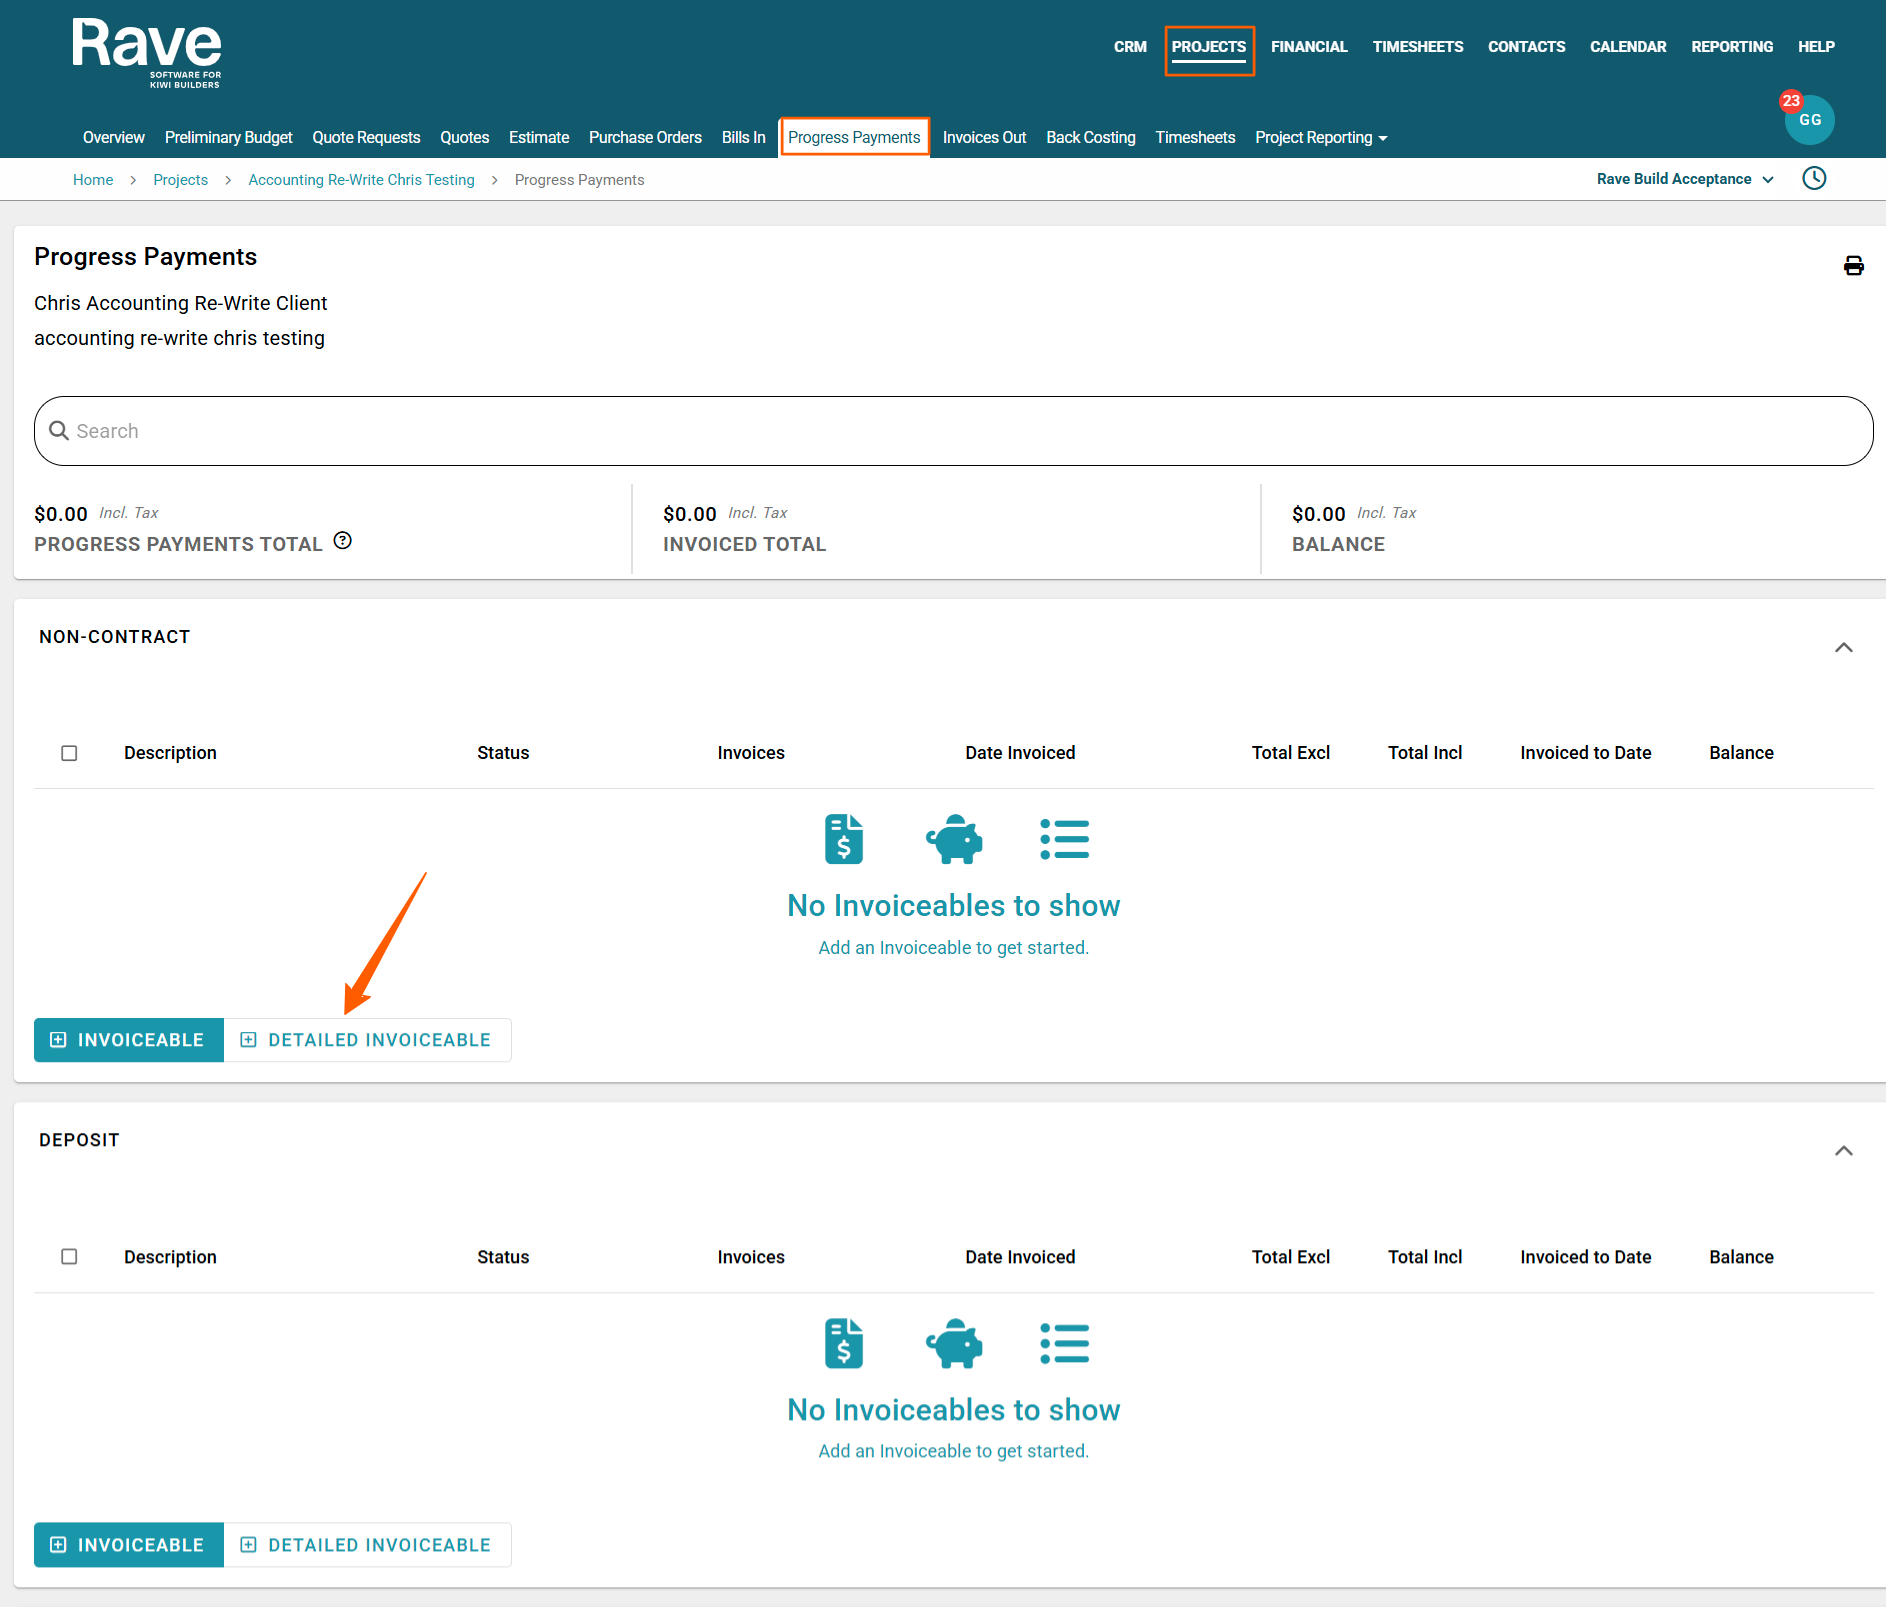The width and height of the screenshot is (1886, 1607).
Task: Click the Progress Payments Total help icon
Action: 343,541
